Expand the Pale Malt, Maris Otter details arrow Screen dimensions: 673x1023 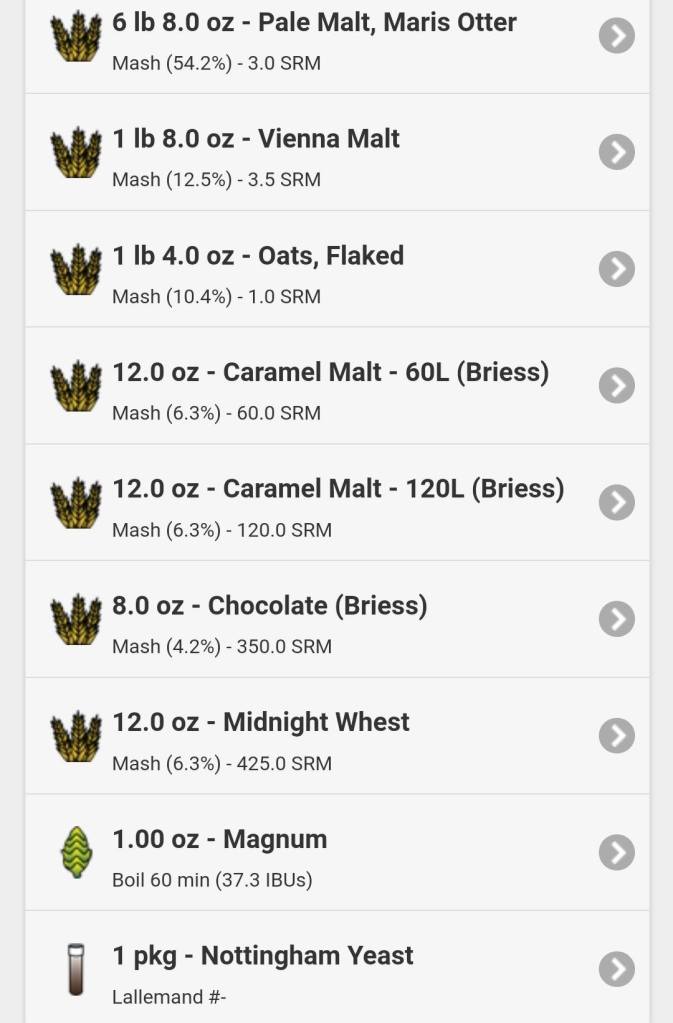click(617, 36)
